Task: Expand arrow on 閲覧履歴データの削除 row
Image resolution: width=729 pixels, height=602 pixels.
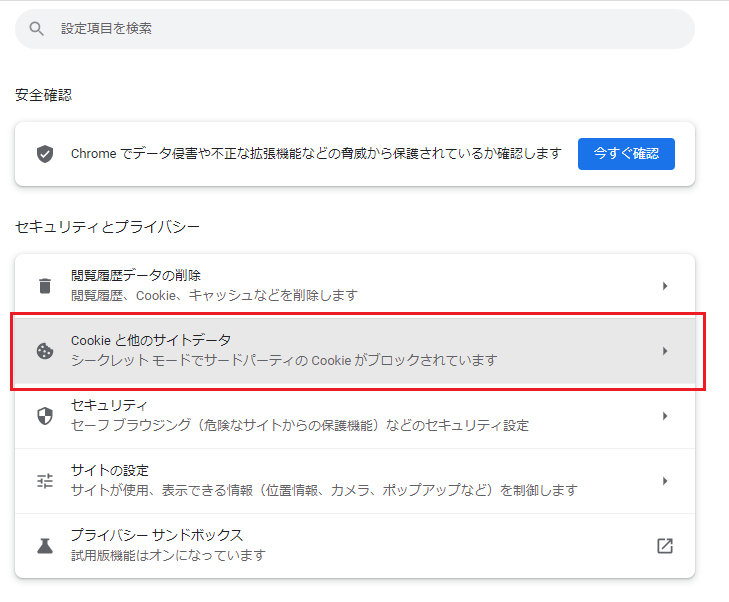Action: pyautogui.click(x=665, y=286)
